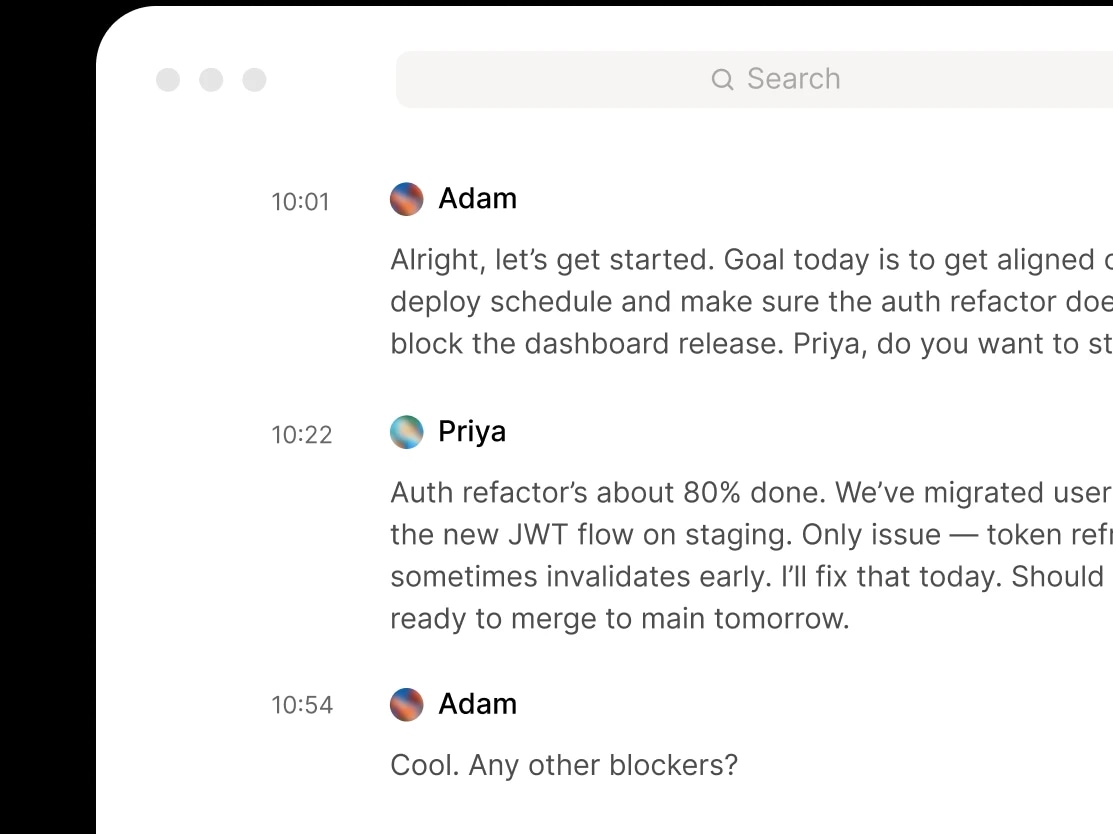Select Adam's message saying 'Cool. Any other blockers?'
Screen dimensions: 1113x834
563,765
